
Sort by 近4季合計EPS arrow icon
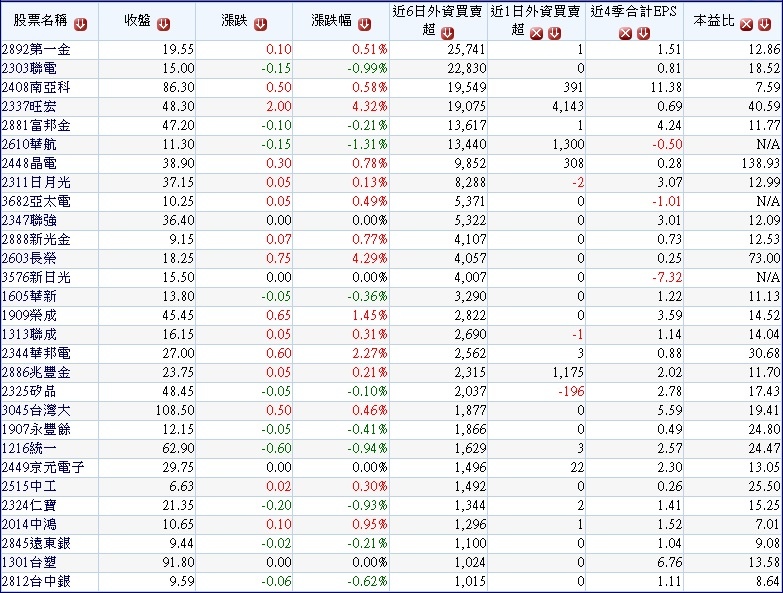[644, 33]
